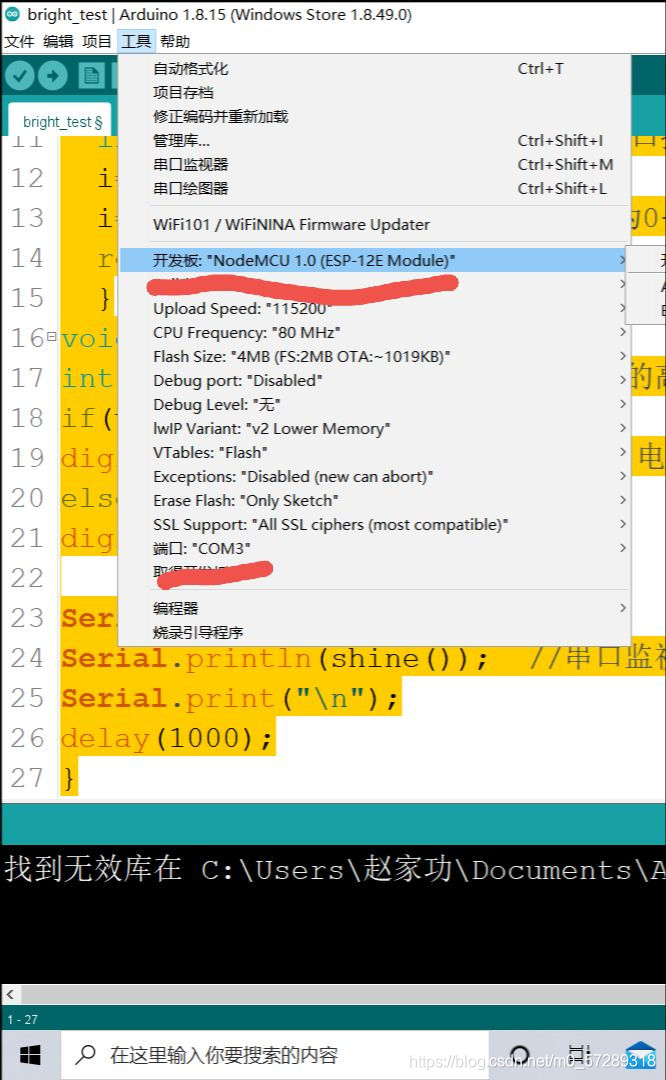Launch WiFi101 / WiFiNINA Firmware Updater
Viewport: 666px width, 1080px height.
(374, 225)
